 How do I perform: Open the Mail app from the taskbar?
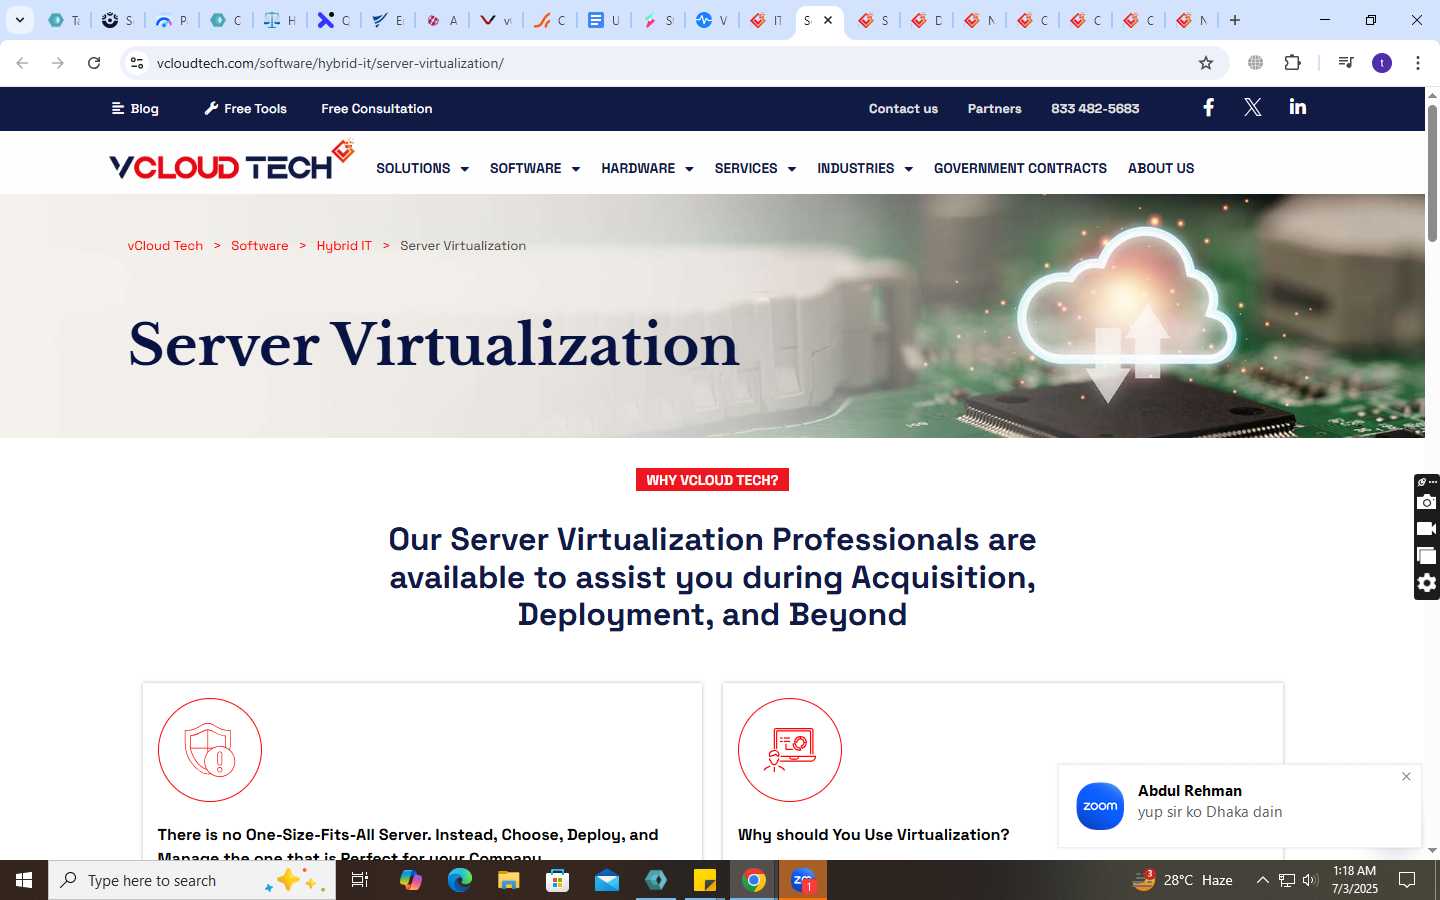pyautogui.click(x=607, y=880)
